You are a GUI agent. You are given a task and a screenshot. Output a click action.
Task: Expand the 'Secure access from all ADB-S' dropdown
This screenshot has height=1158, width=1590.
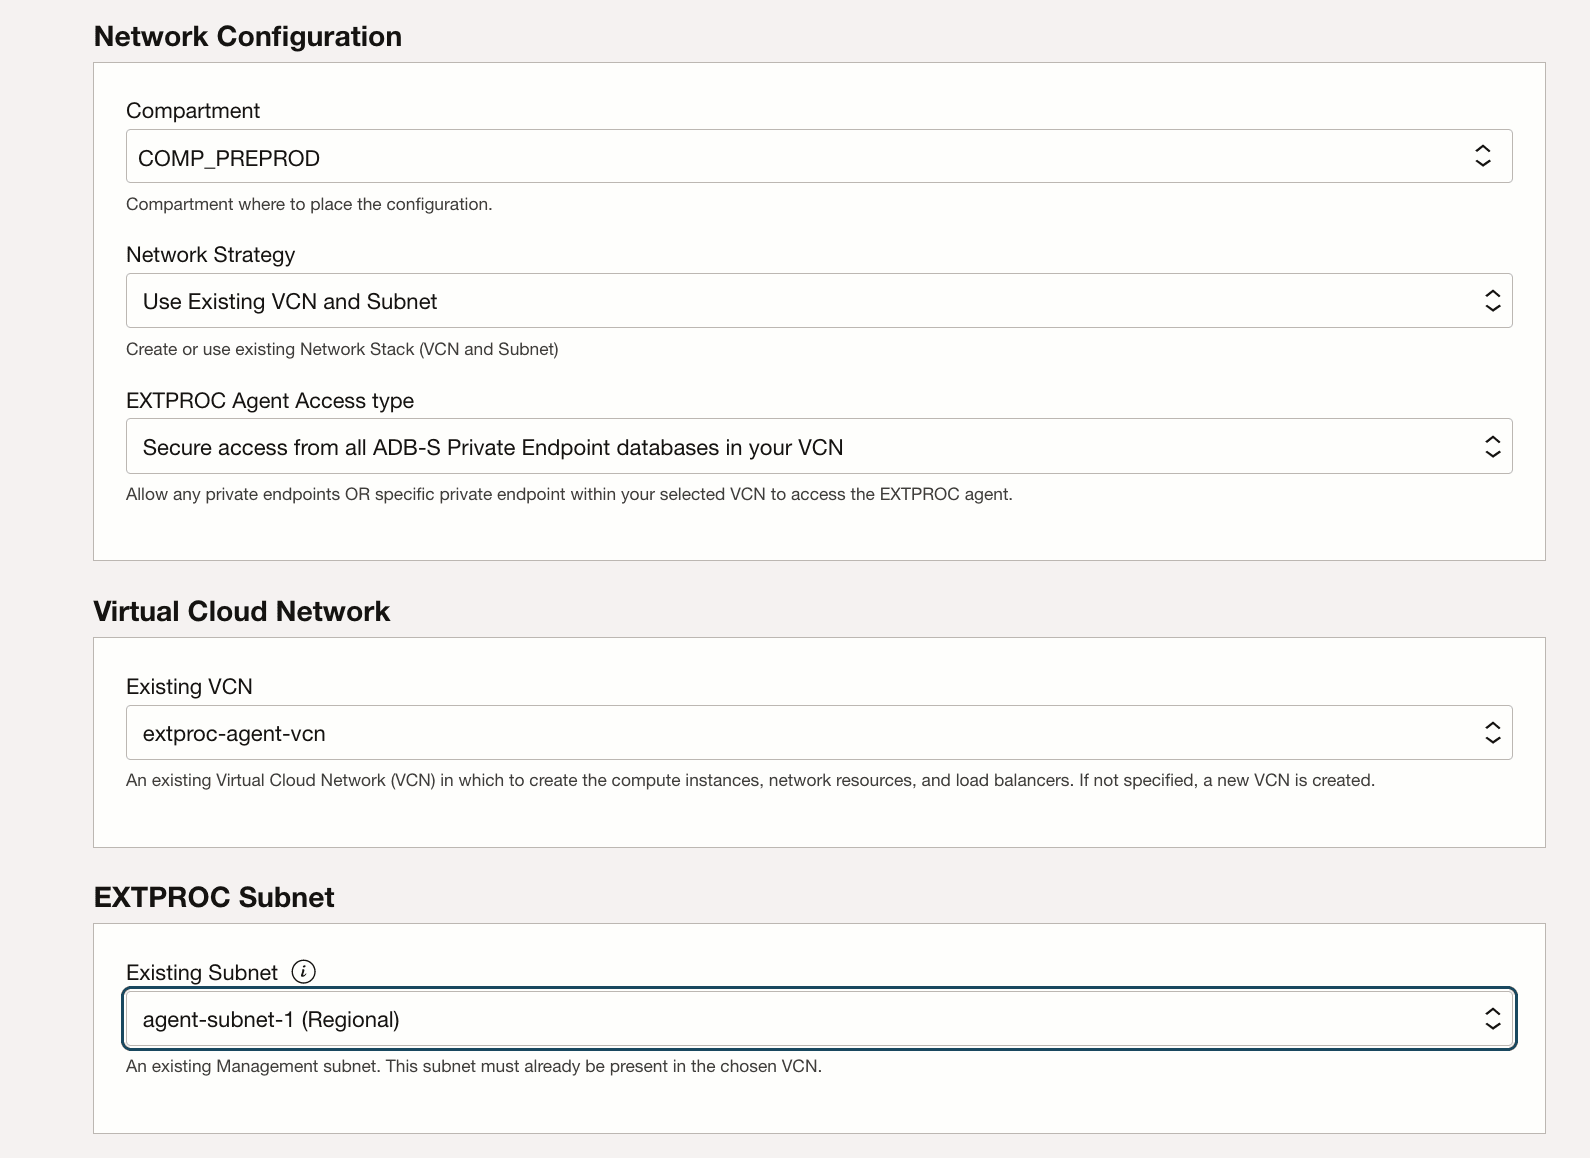(800, 447)
